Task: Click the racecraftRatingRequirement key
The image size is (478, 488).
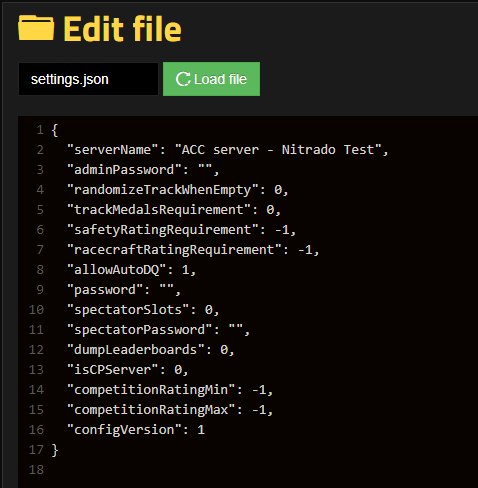Action: tap(174, 250)
